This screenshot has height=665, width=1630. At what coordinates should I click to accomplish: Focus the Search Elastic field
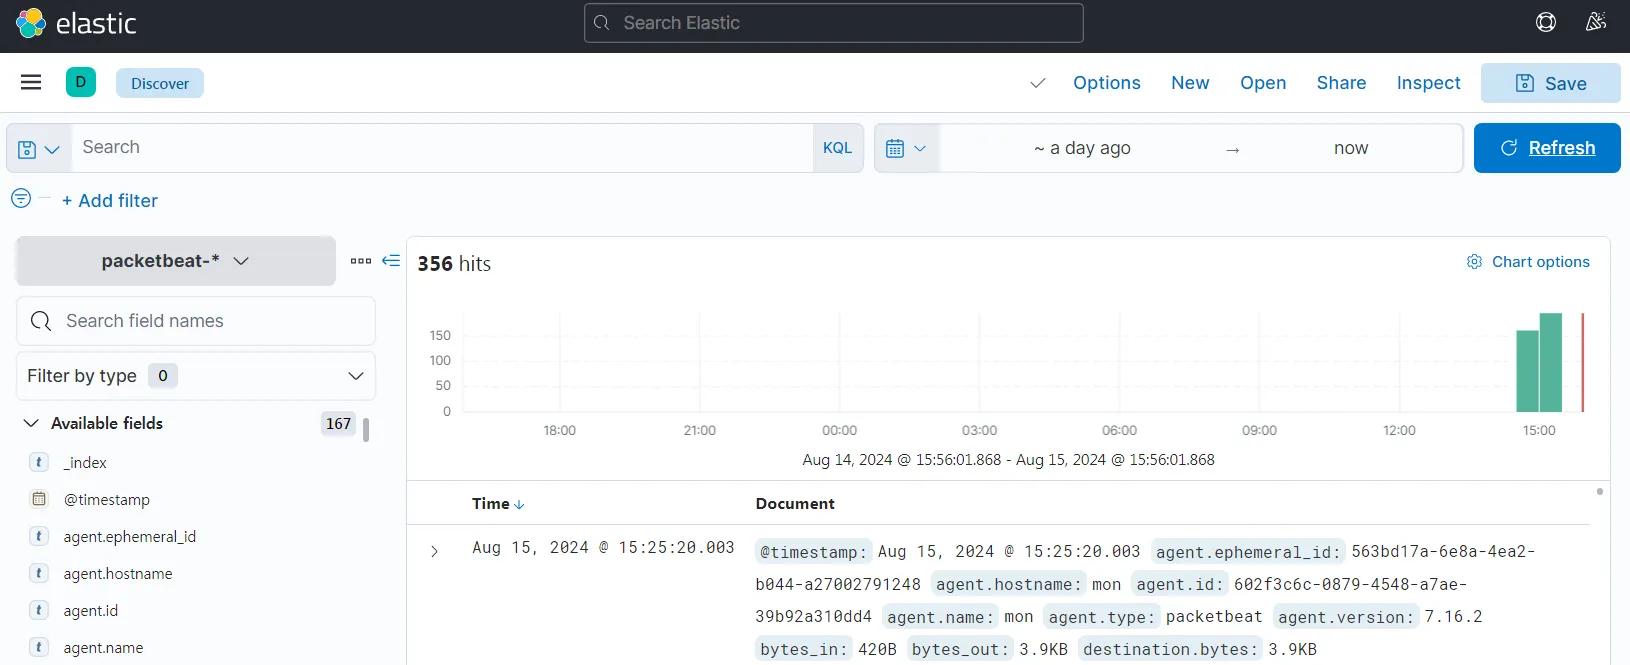834,23
